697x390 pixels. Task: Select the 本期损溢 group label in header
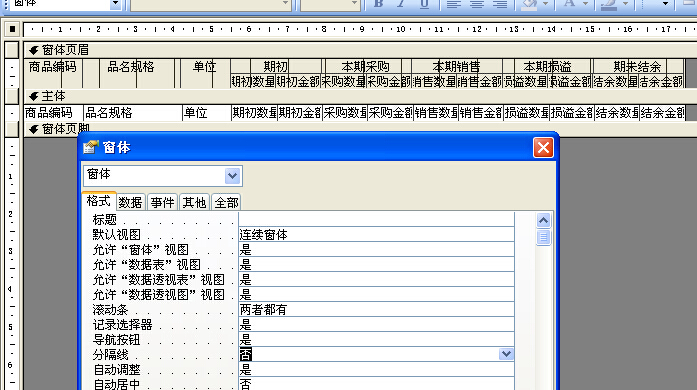click(547, 67)
